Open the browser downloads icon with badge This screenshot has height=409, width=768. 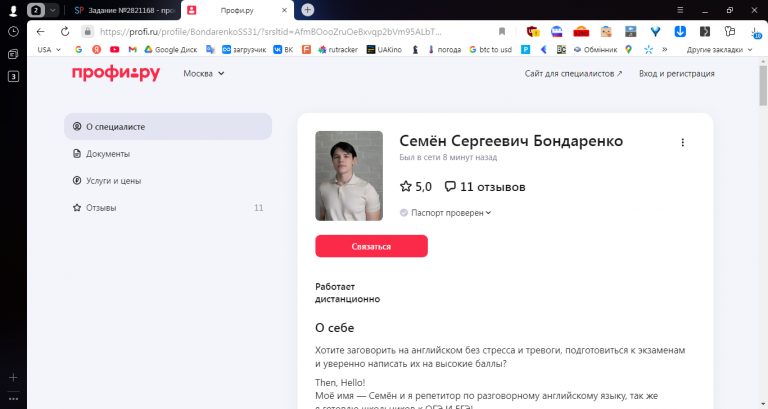click(755, 32)
